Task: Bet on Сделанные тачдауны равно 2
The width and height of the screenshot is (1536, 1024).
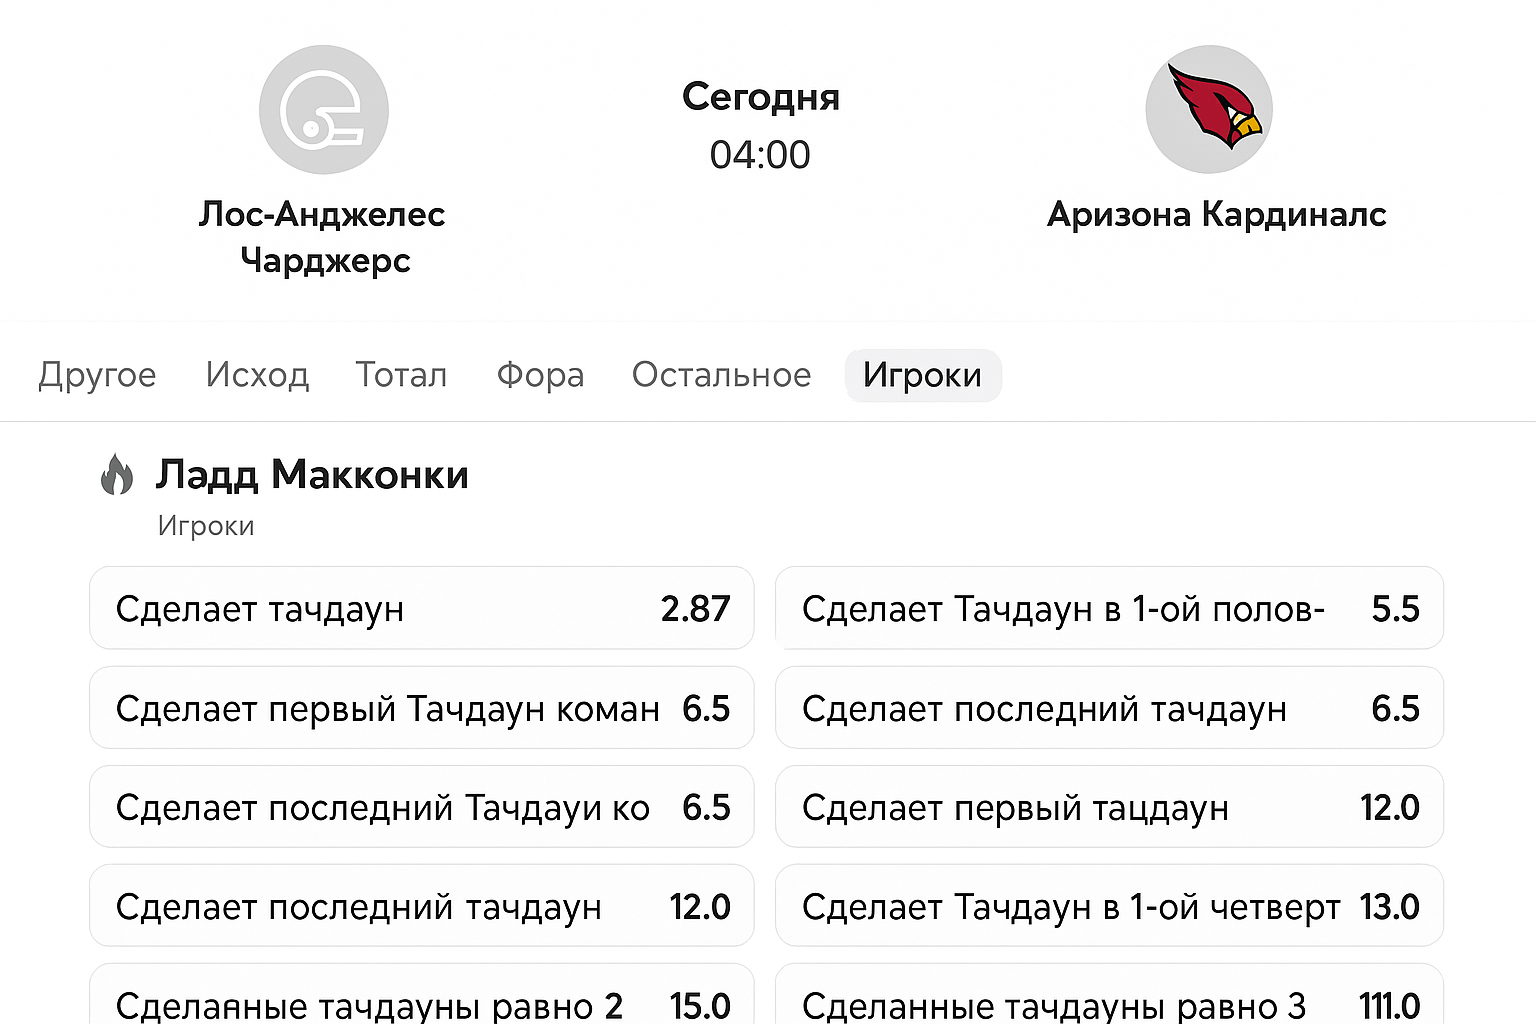Action: click(421, 1000)
